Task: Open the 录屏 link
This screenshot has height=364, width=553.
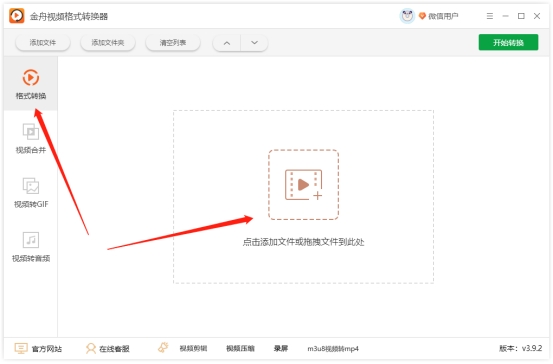Action: tap(281, 349)
